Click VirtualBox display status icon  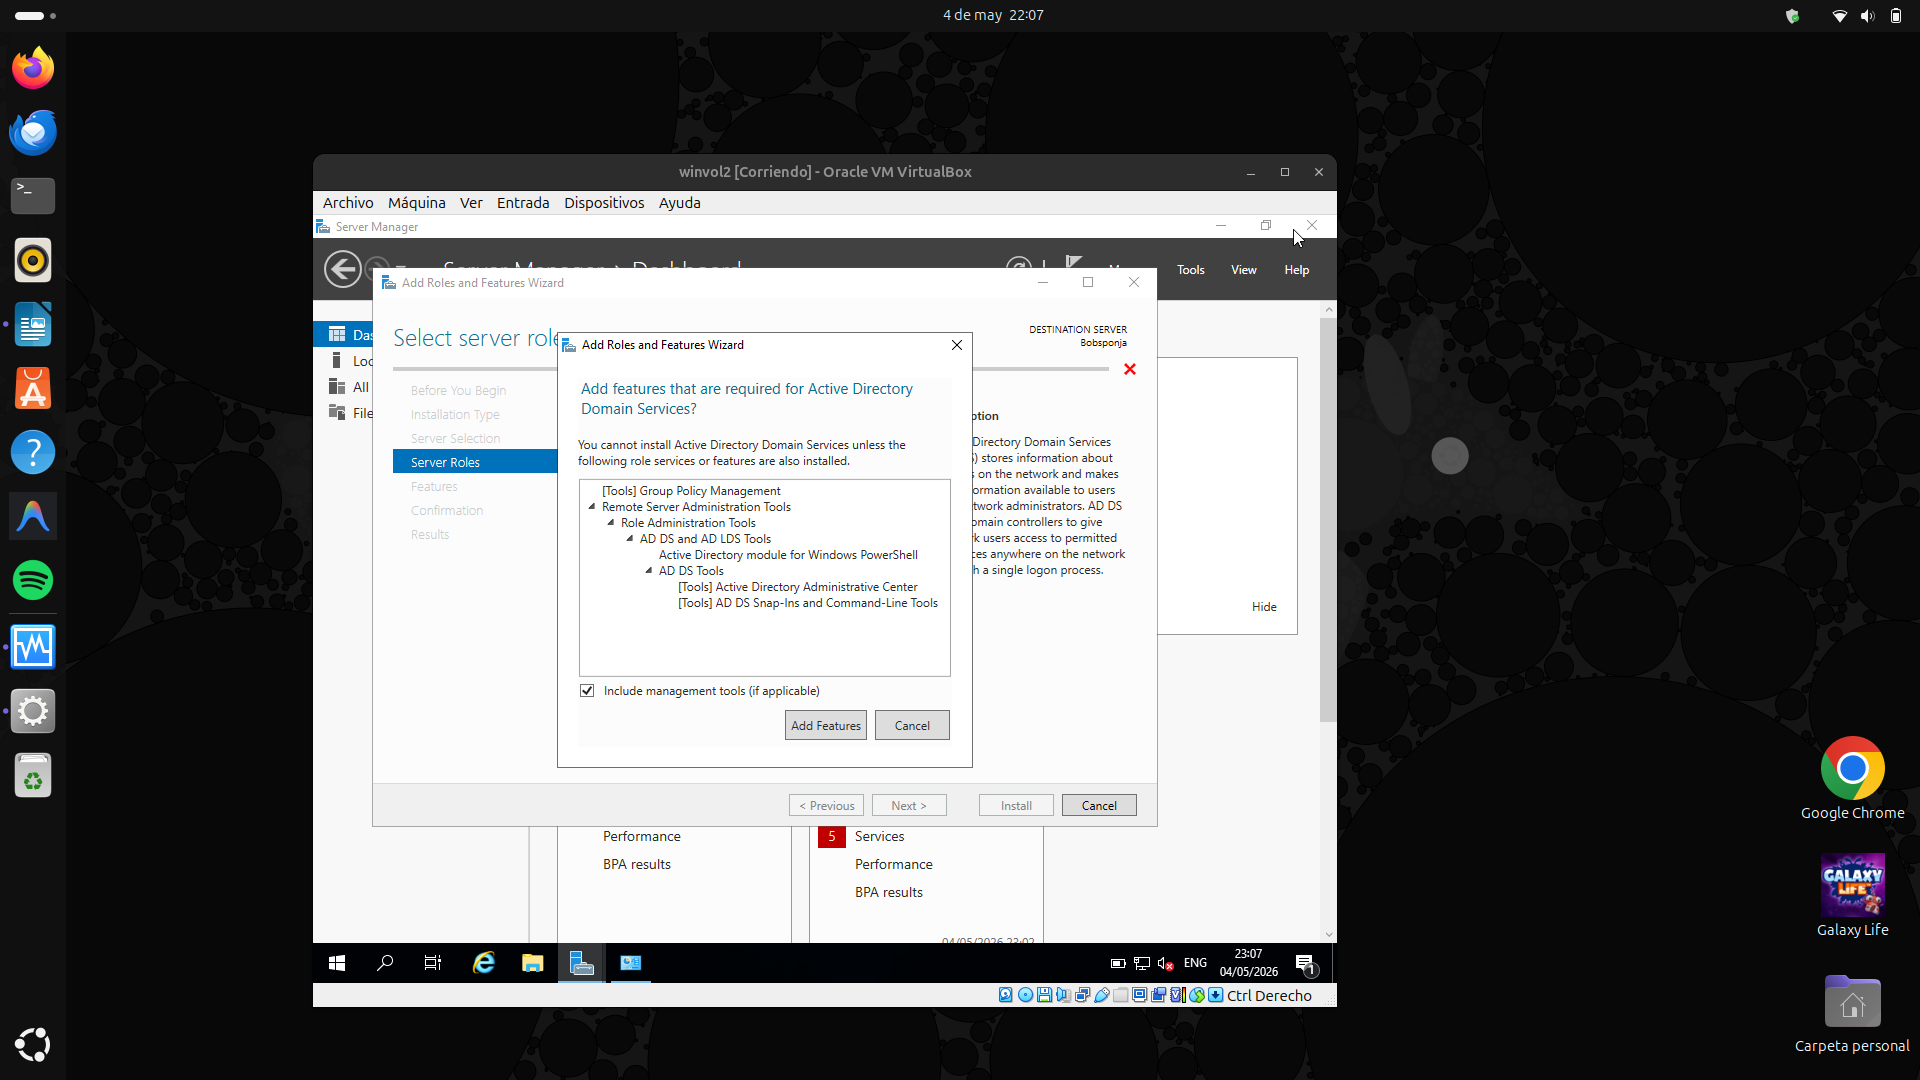point(1139,995)
